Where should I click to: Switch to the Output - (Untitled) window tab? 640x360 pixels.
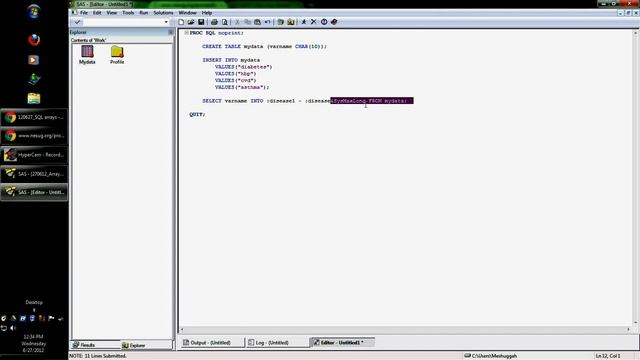[212, 342]
